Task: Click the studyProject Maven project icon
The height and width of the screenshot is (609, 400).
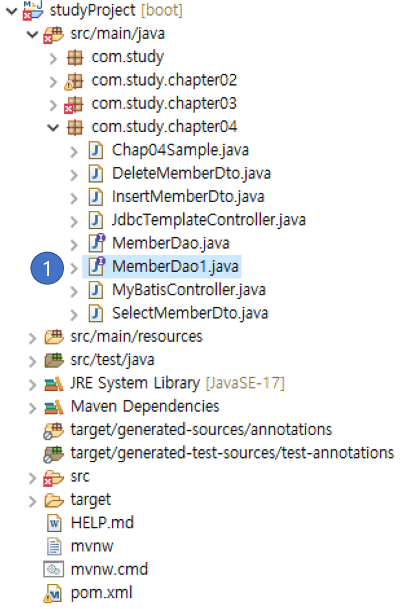Action: (x=33, y=10)
